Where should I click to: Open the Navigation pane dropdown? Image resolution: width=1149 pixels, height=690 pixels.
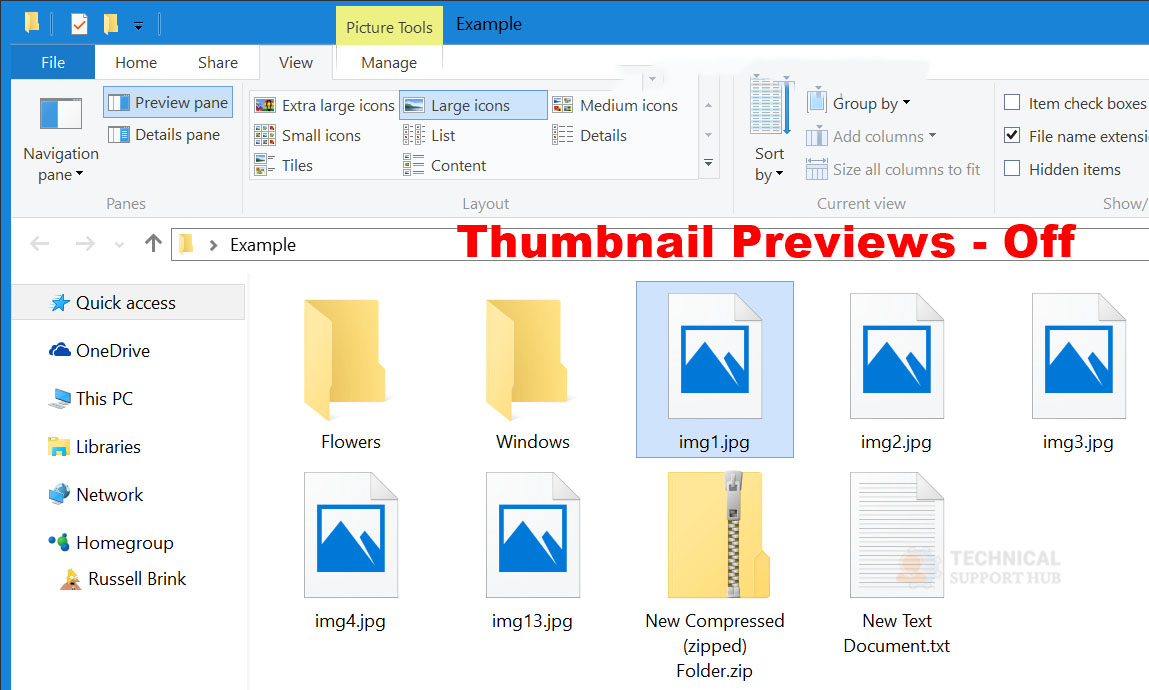pos(61,139)
